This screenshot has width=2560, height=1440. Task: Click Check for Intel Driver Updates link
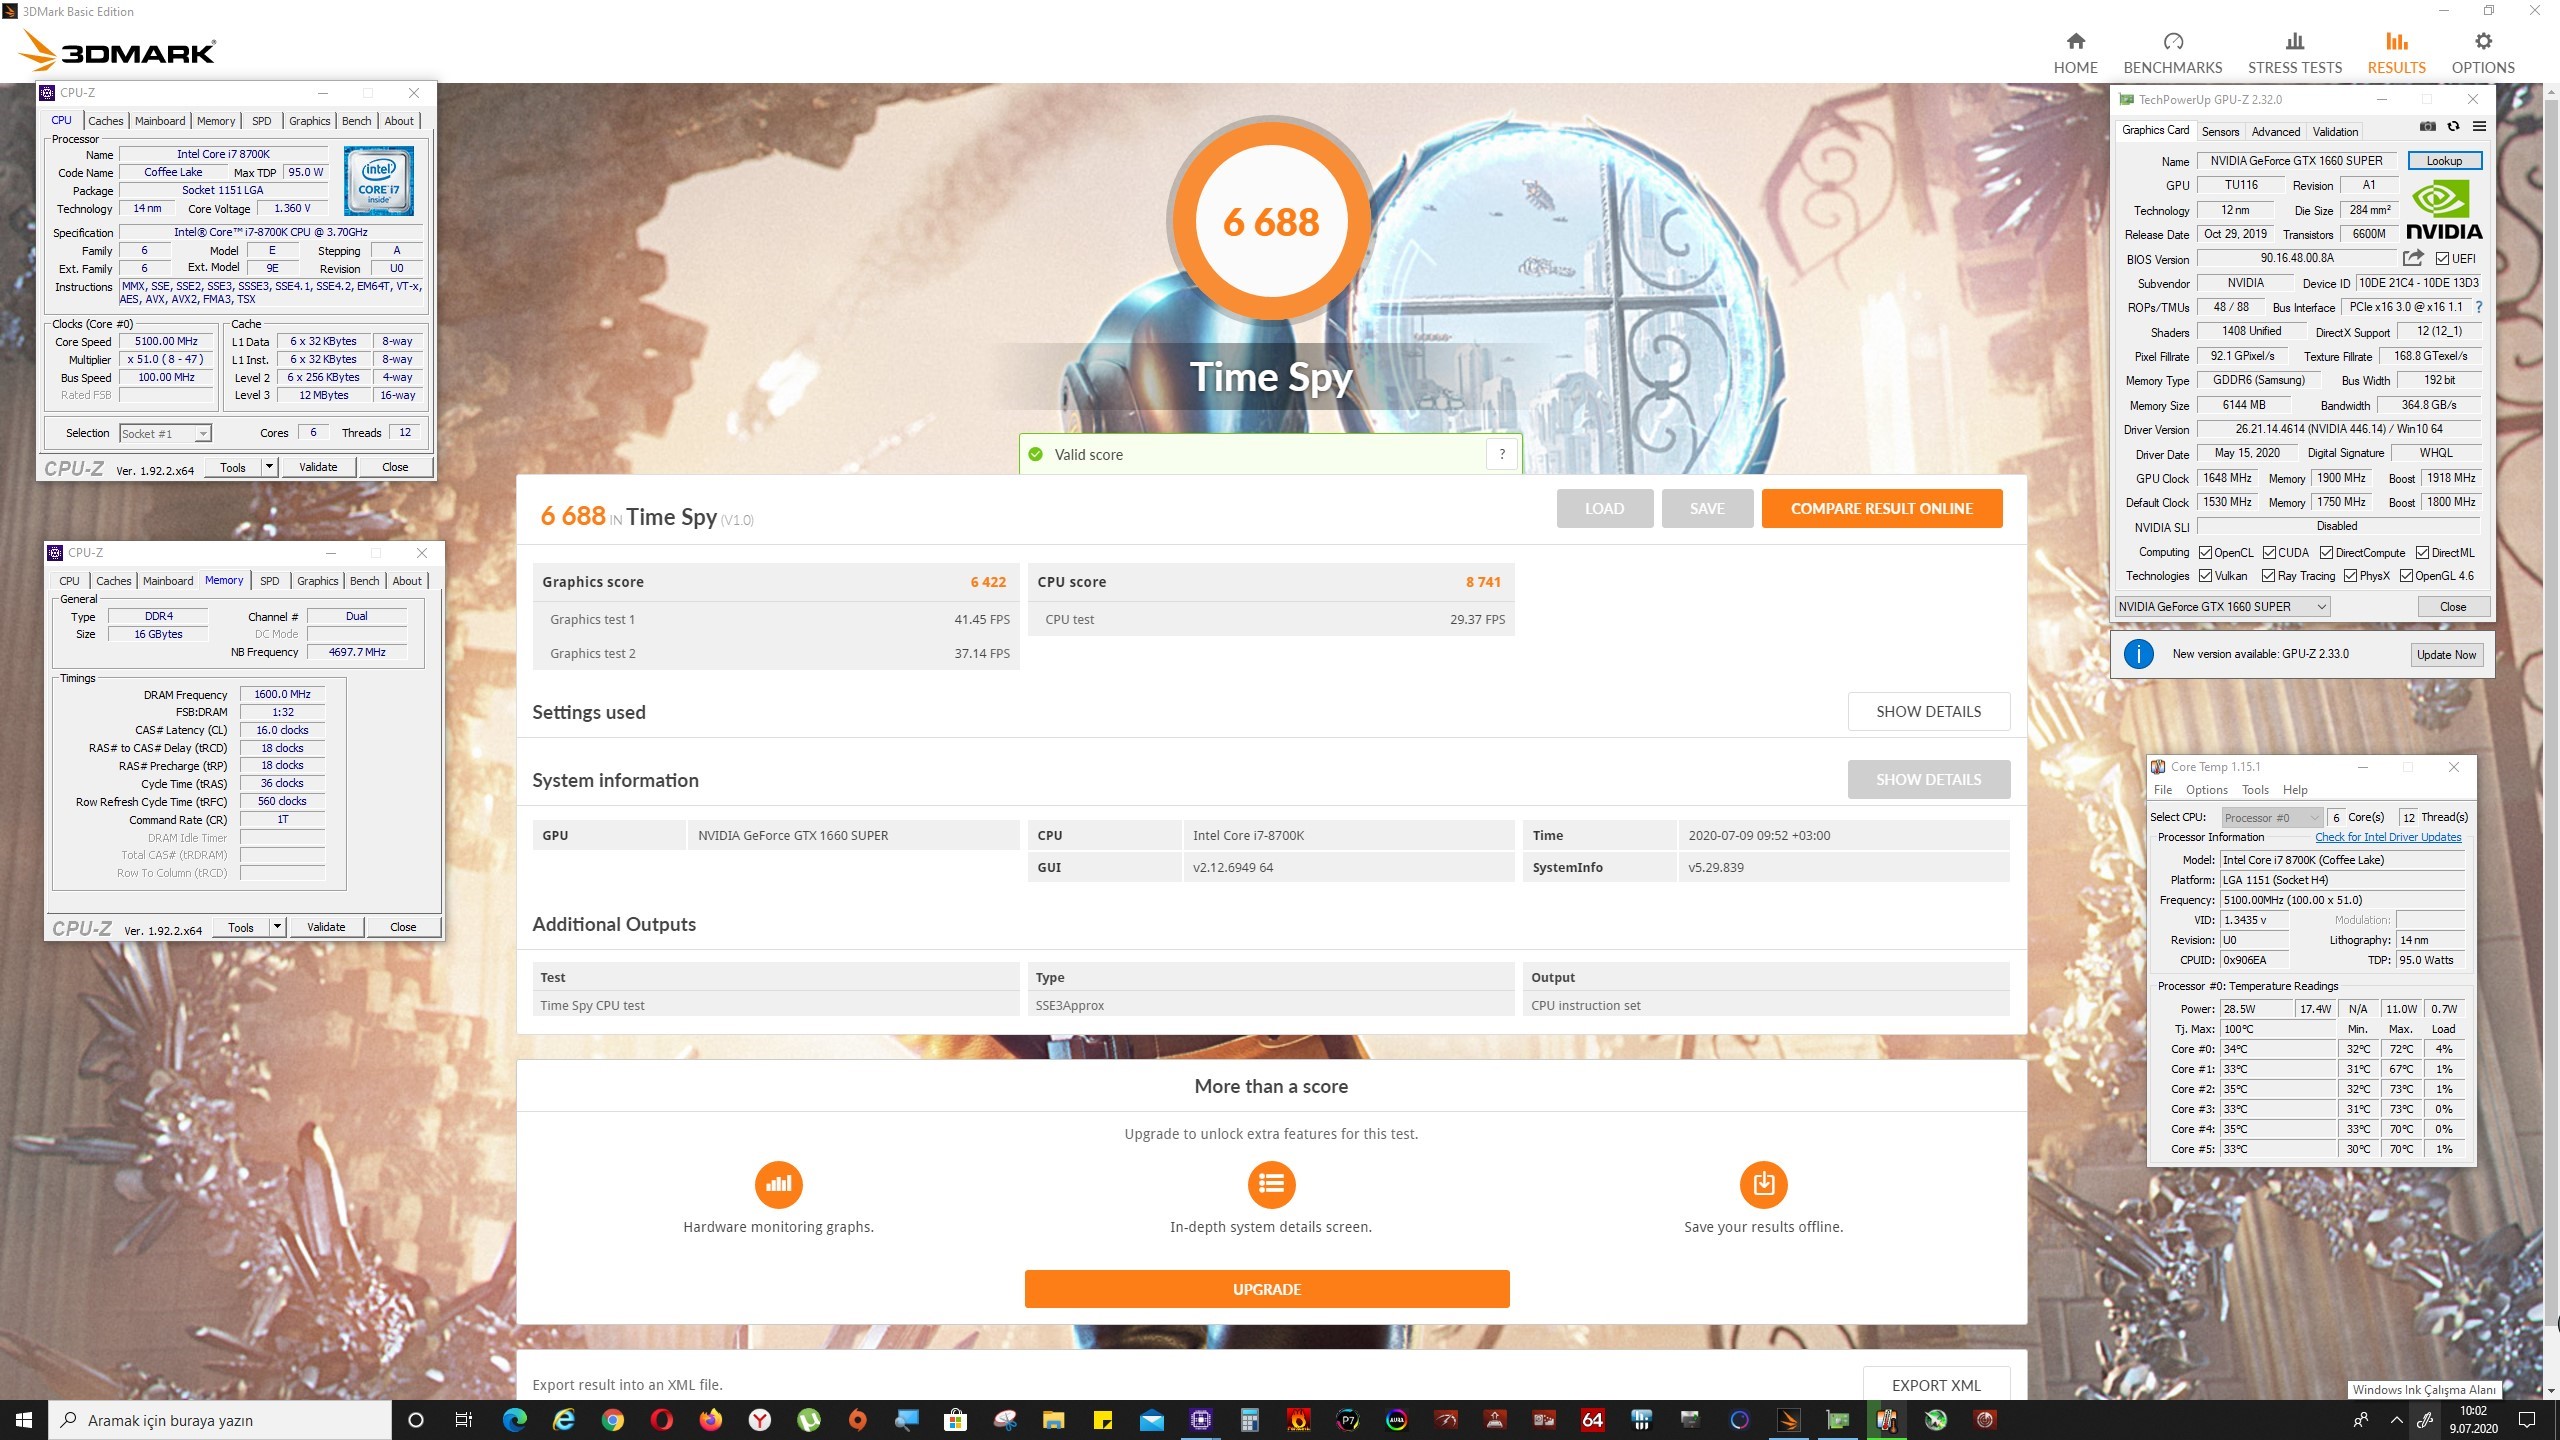pyautogui.click(x=2387, y=837)
